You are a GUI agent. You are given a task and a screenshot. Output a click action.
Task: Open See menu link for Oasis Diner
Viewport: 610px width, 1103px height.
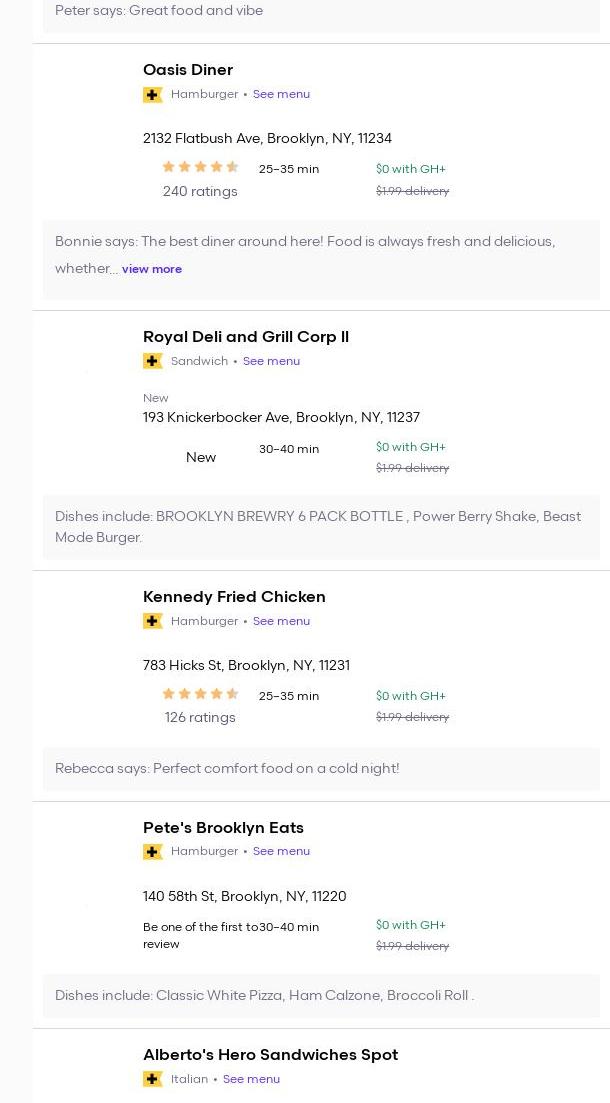[x=281, y=94]
